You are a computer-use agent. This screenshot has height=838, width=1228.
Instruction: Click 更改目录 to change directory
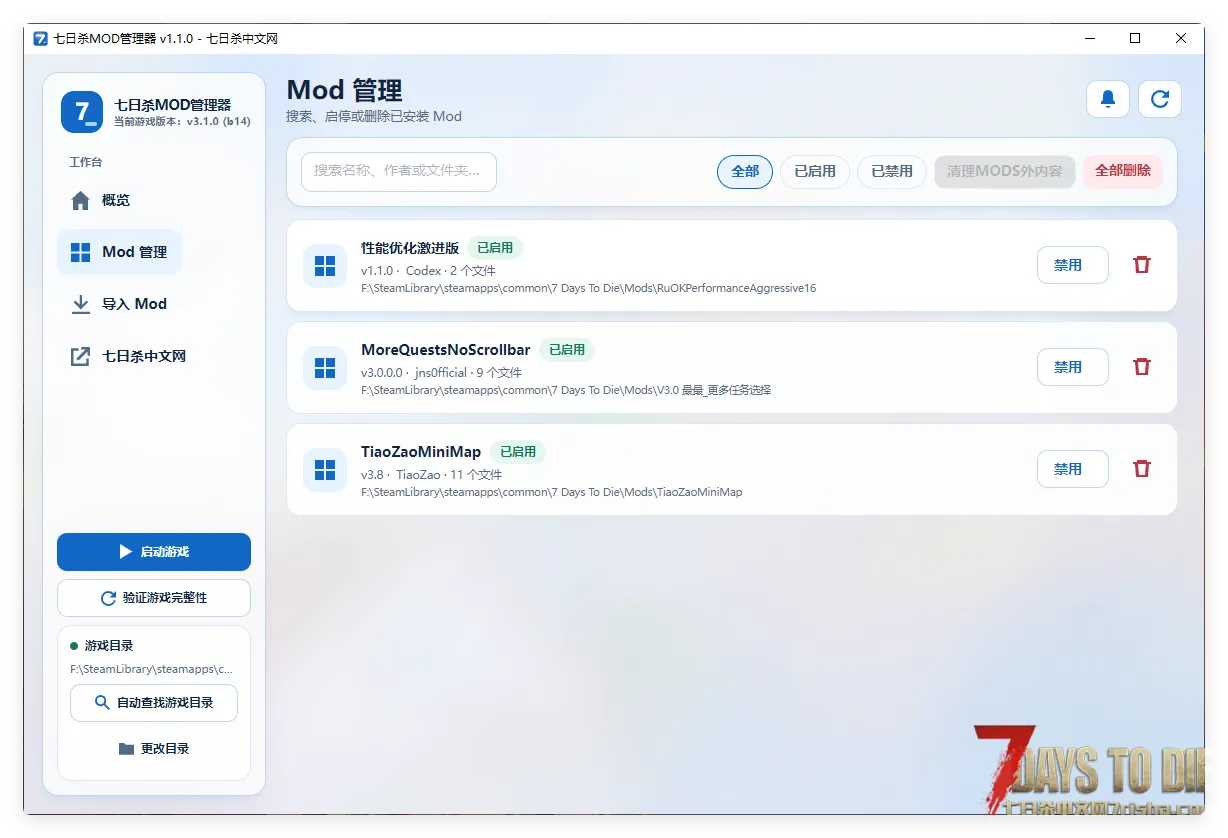154,749
